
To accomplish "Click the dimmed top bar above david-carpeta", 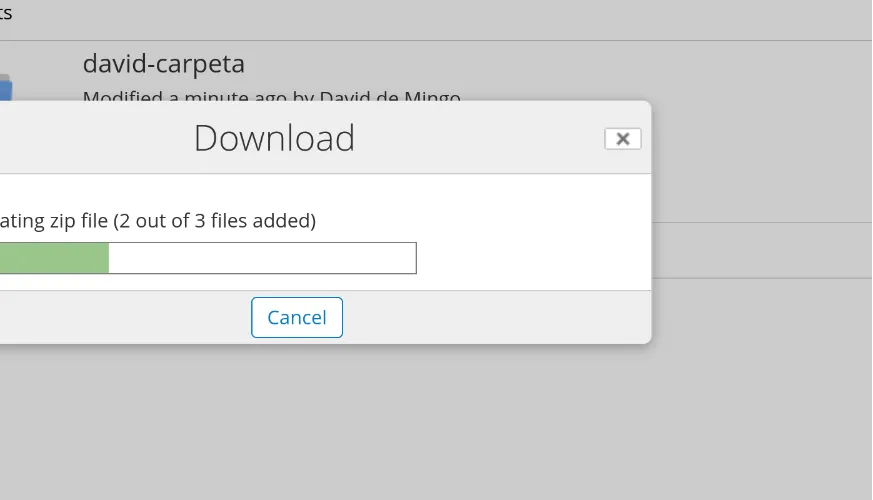I will pos(450,18).
